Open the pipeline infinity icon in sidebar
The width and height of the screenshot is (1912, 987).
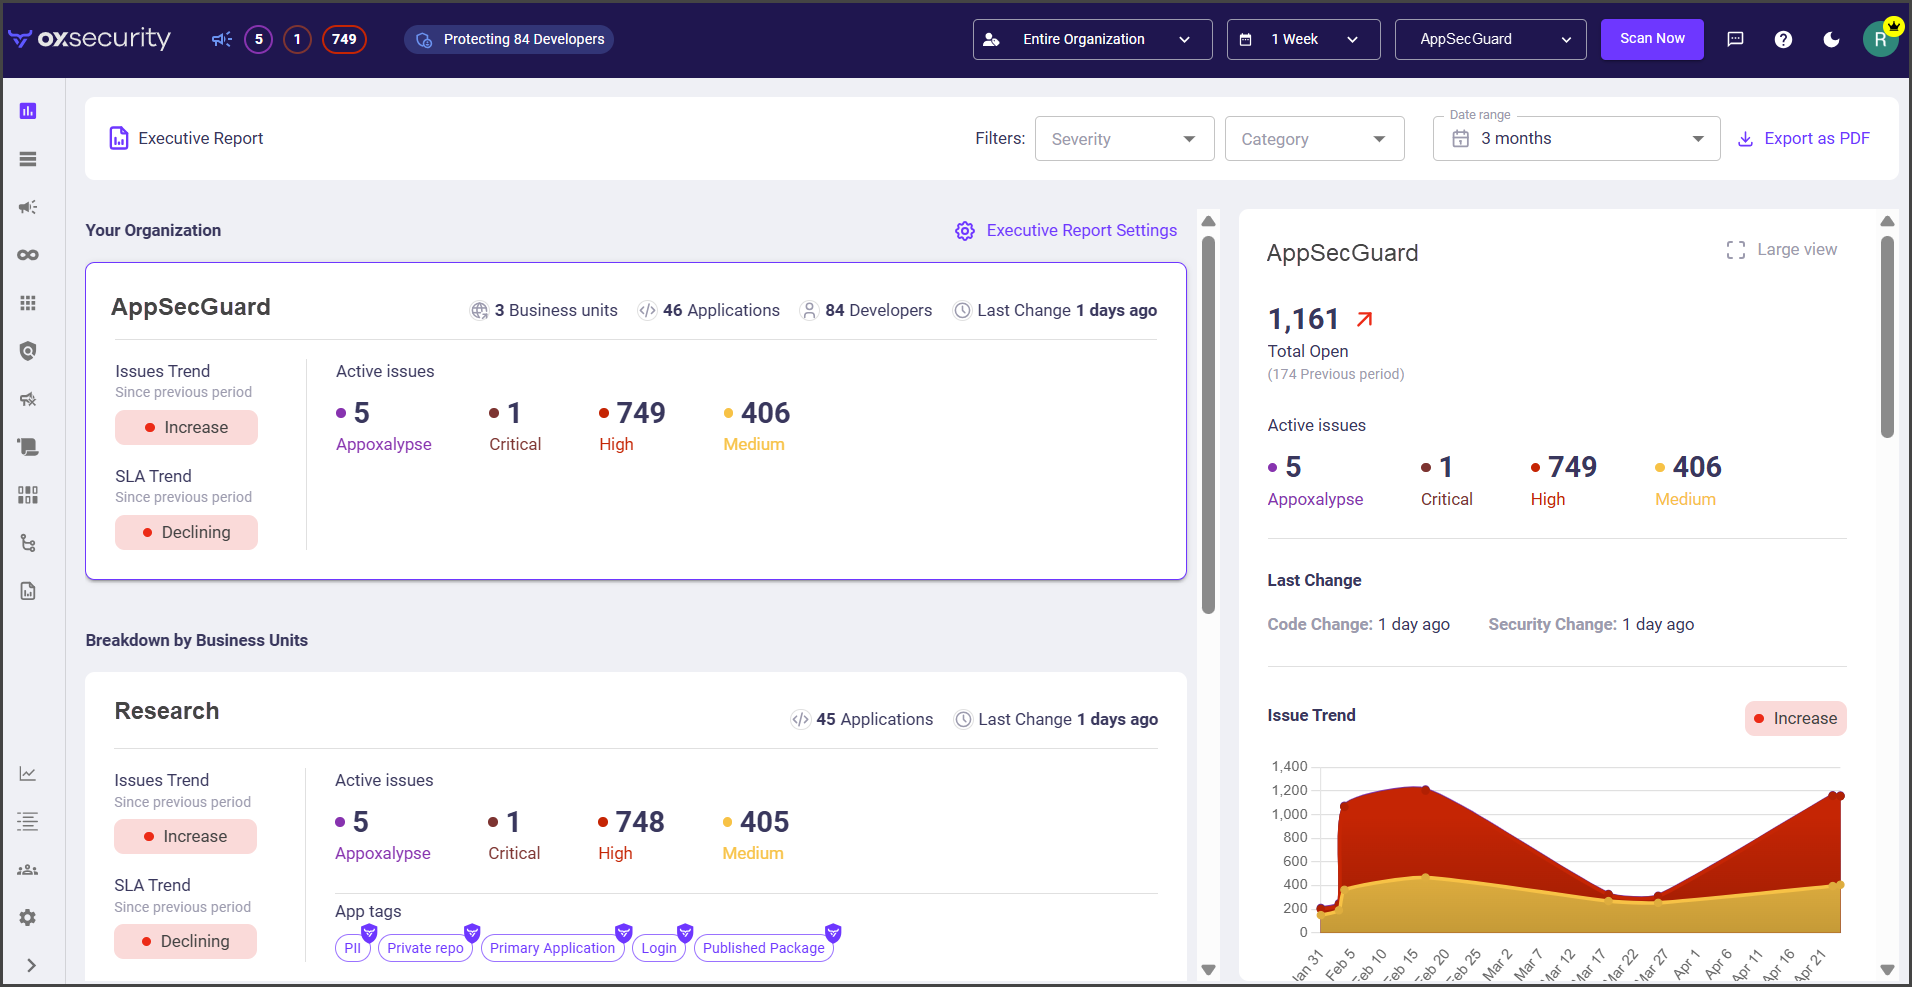click(x=28, y=255)
